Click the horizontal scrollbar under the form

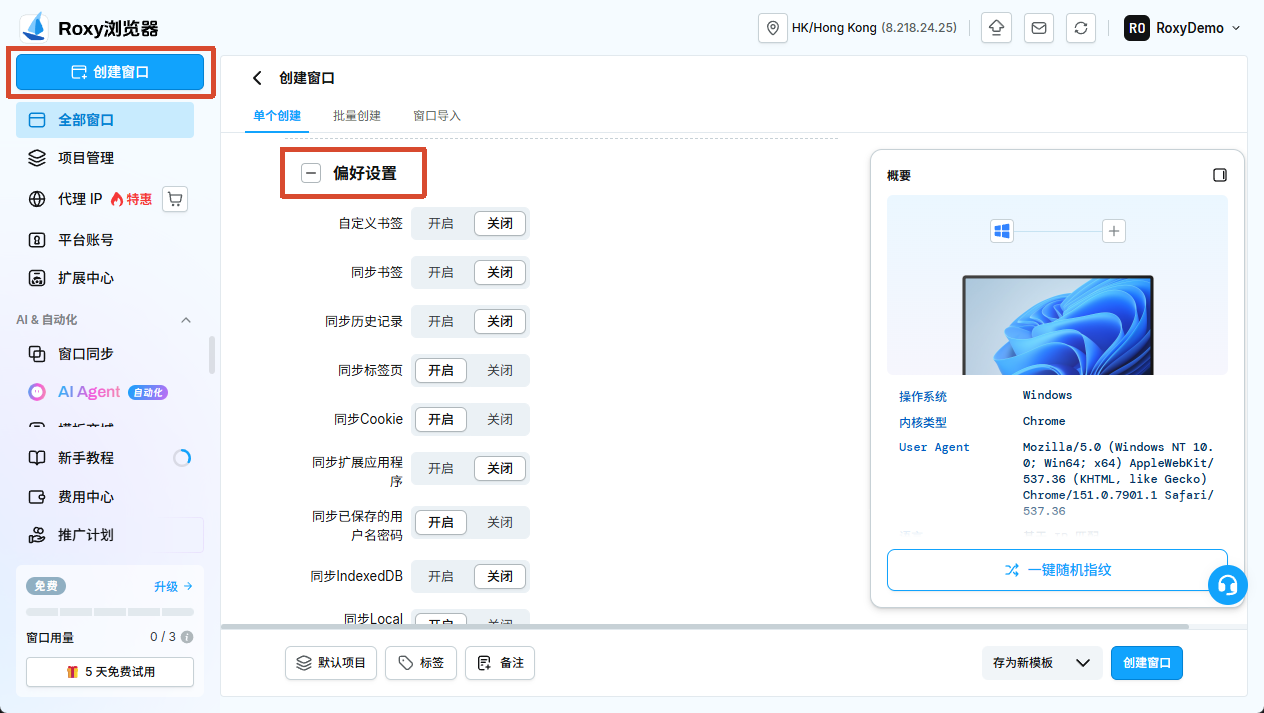pyautogui.click(x=705, y=627)
